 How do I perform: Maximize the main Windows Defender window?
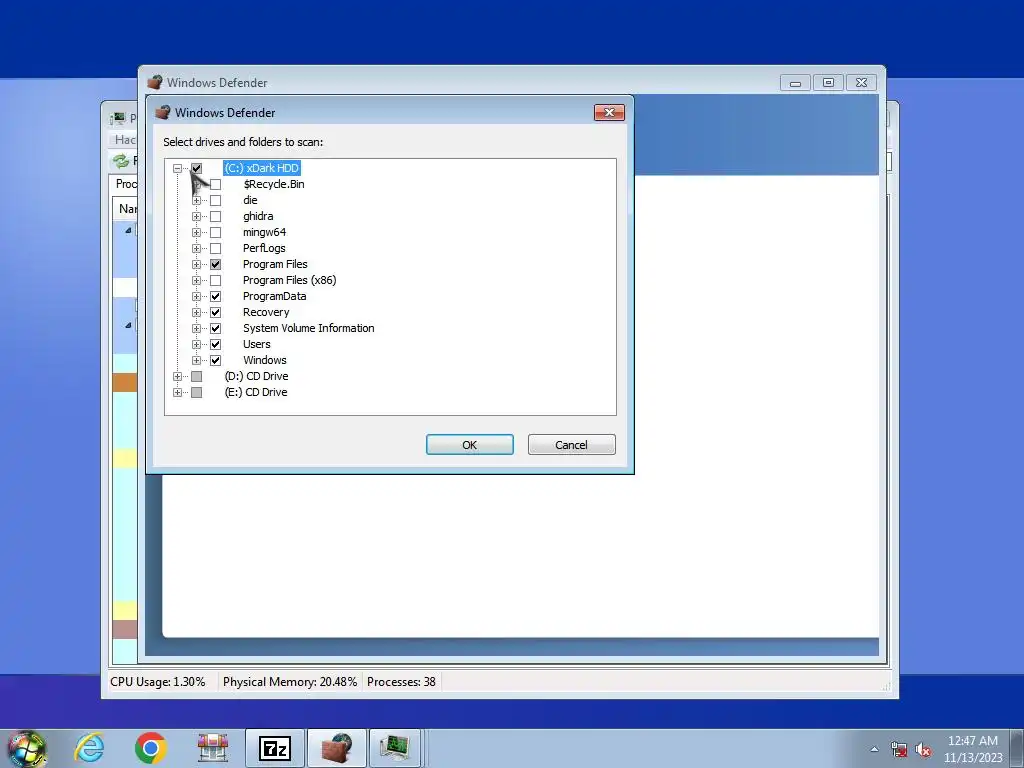828,83
